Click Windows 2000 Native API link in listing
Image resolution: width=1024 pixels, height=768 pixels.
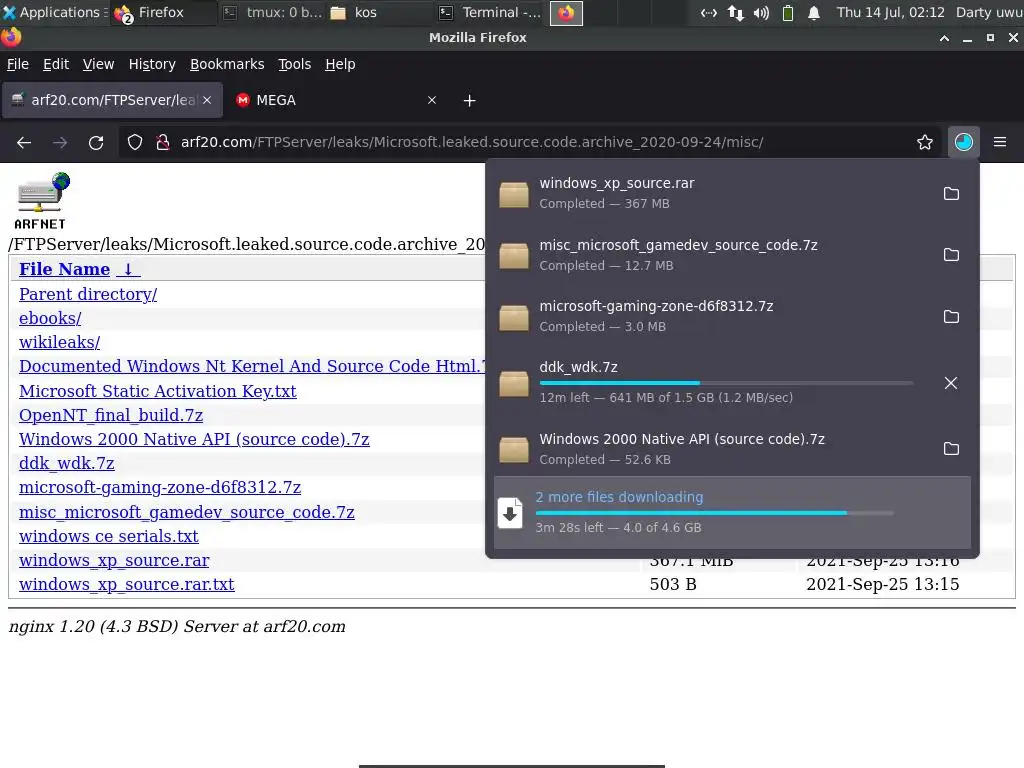tap(194, 440)
